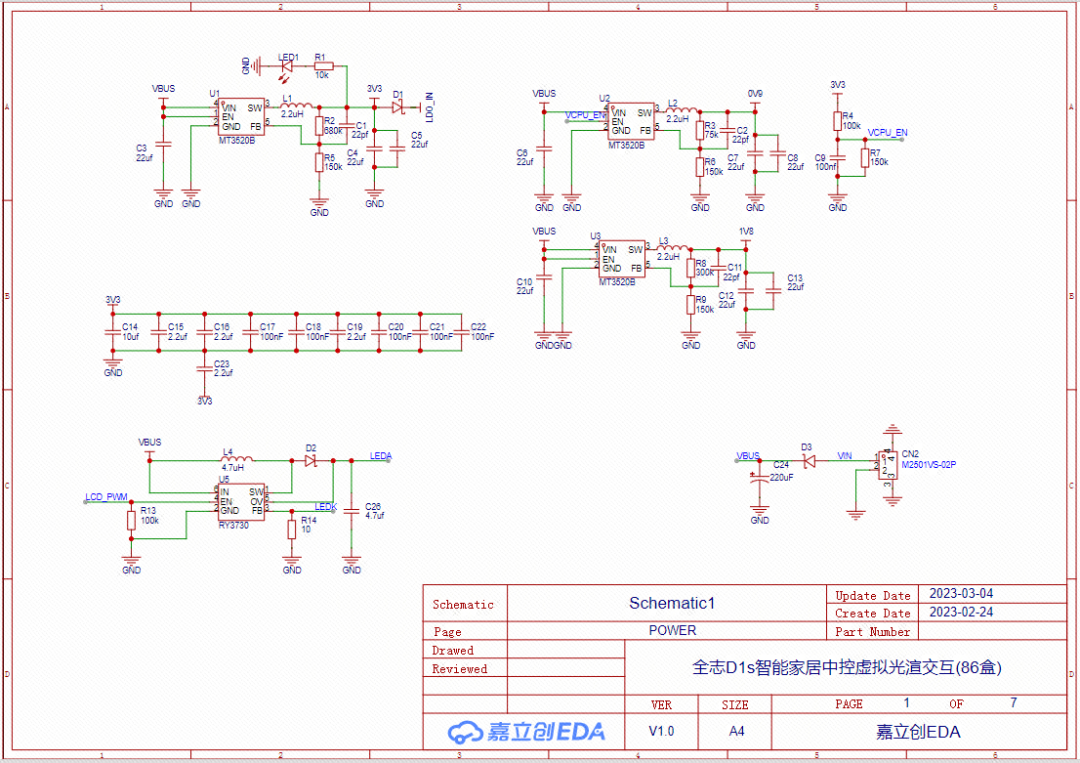Select resistor R13 labeled 100k
The image size is (1080, 763).
pyautogui.click(x=131, y=521)
